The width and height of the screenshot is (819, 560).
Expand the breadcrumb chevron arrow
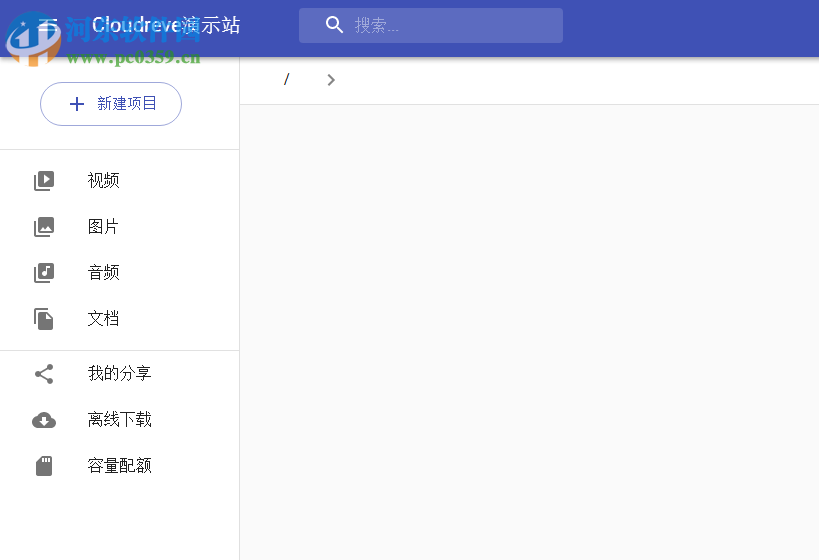[331, 80]
